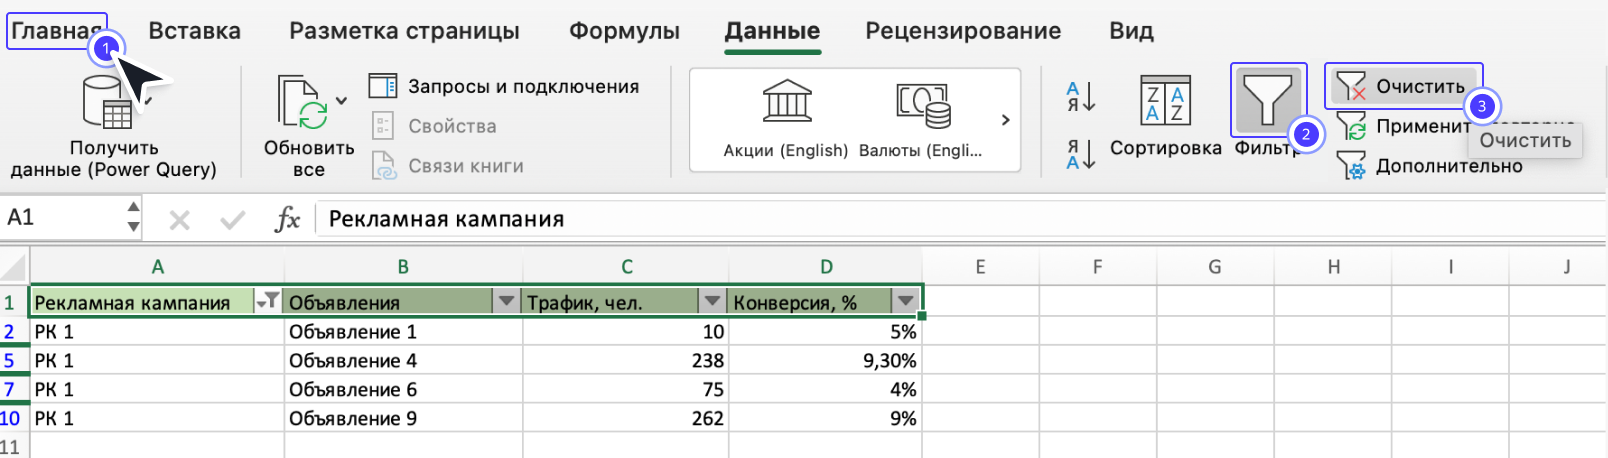Click the Обновить все icon
The width and height of the screenshot is (1608, 458).
[303, 103]
